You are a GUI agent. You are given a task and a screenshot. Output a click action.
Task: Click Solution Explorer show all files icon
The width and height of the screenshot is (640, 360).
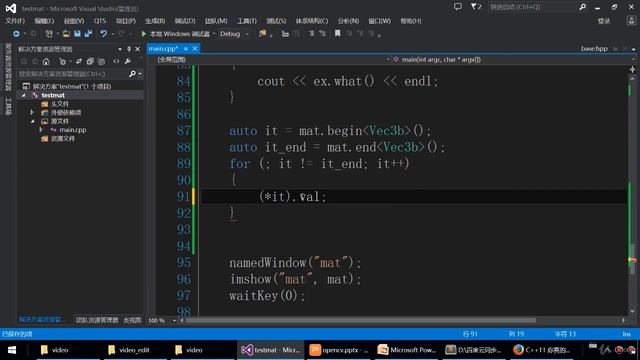(101, 62)
